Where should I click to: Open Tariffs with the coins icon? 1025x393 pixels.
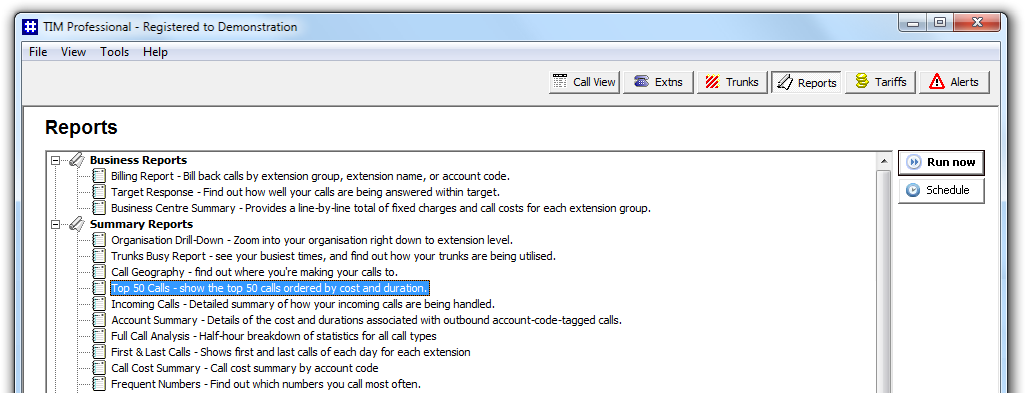[881, 82]
